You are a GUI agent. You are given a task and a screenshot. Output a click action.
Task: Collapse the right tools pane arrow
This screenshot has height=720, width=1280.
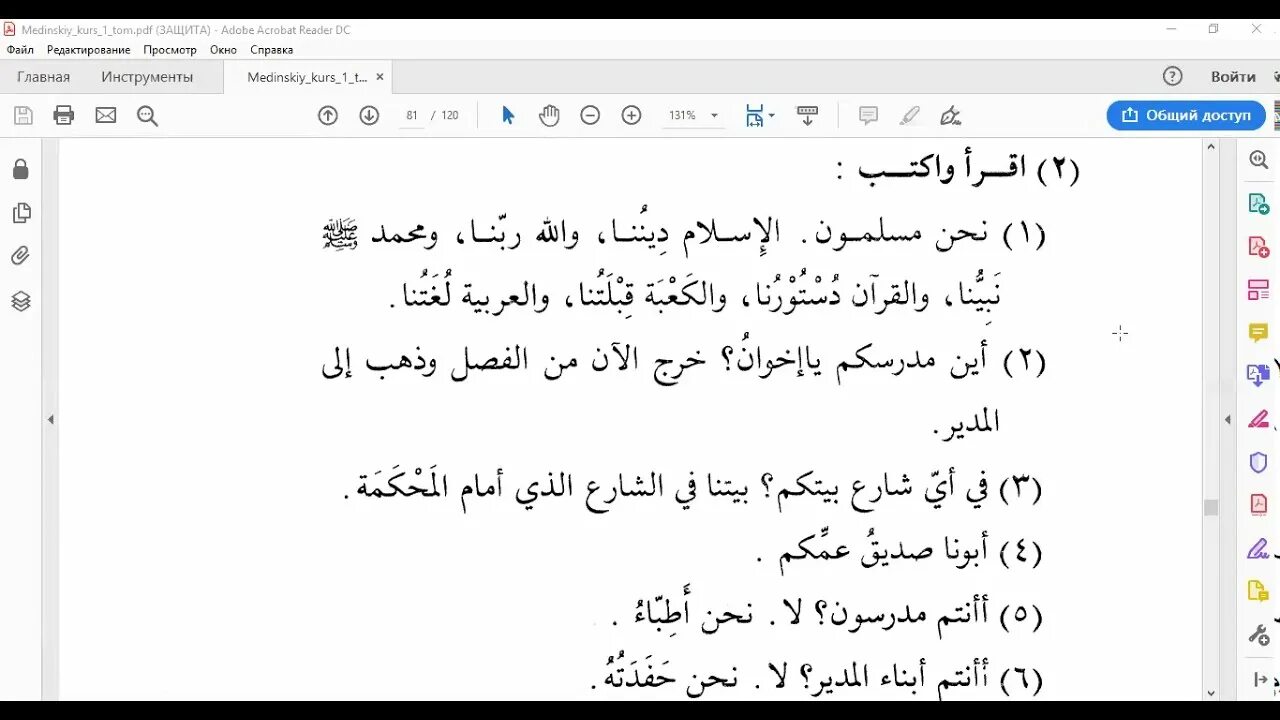point(1228,420)
